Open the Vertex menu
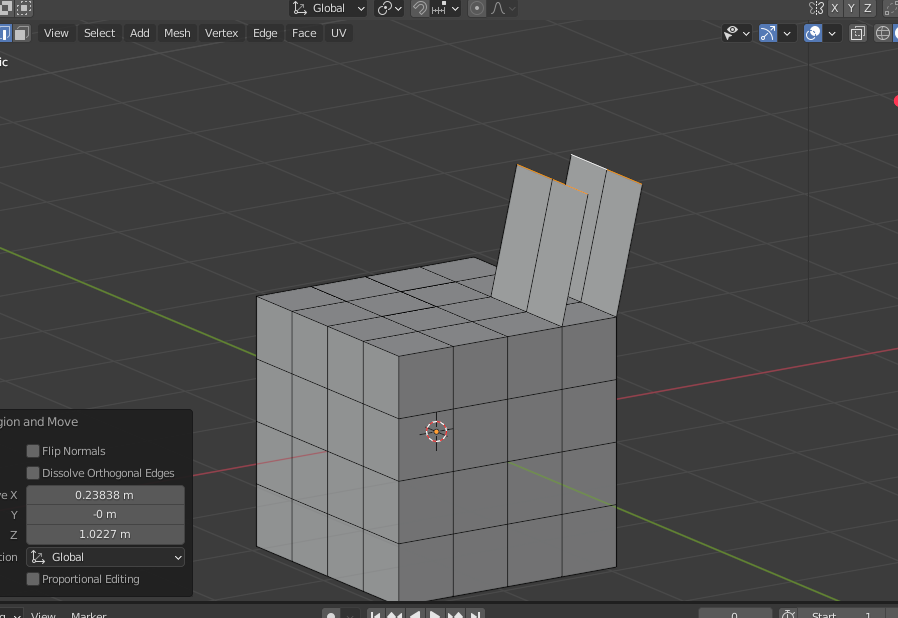 [221, 33]
